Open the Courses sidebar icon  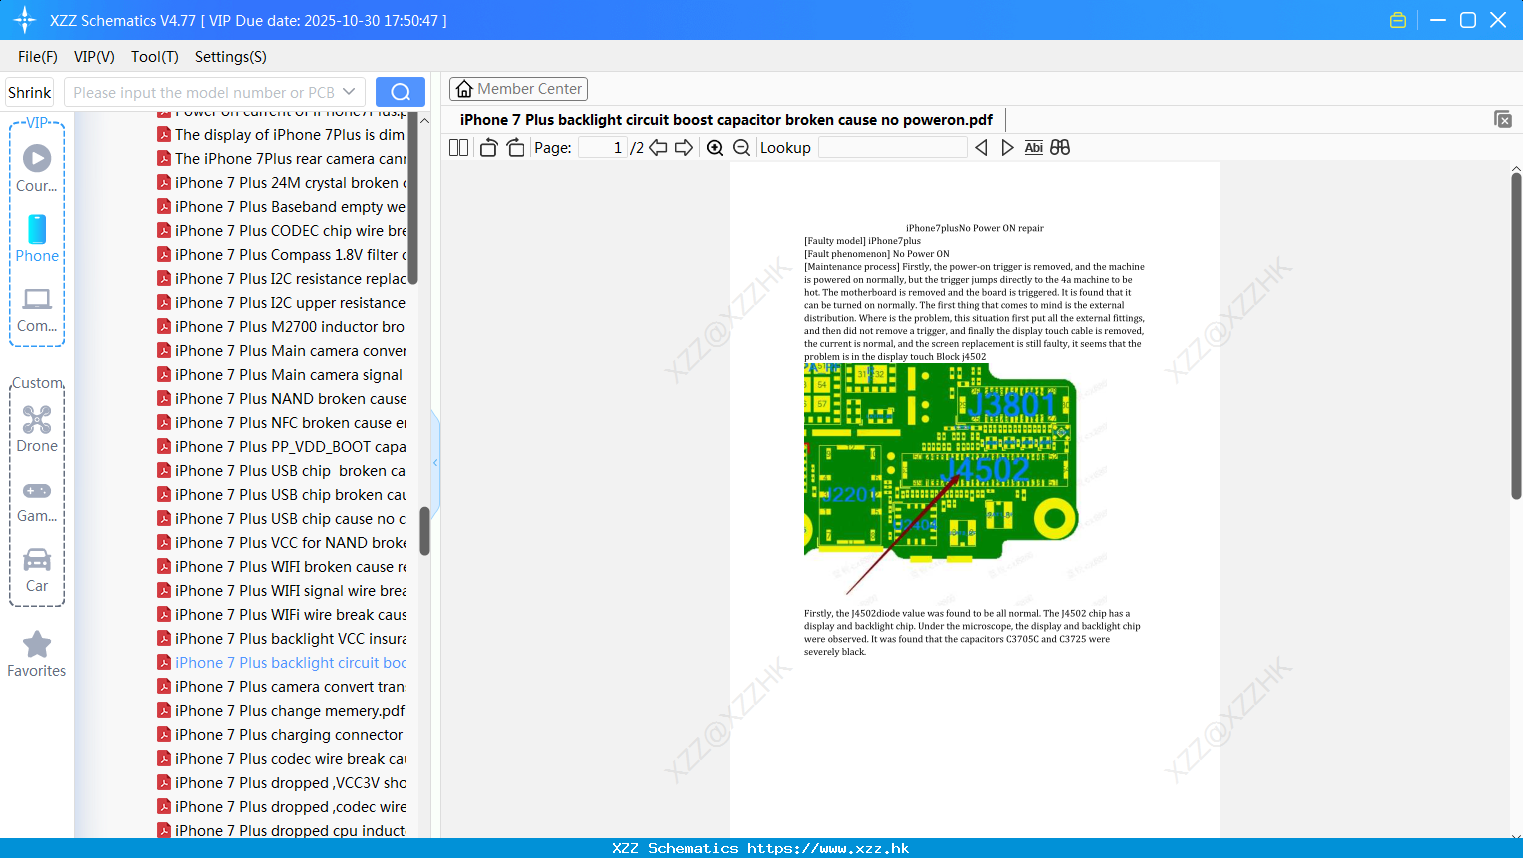pyautogui.click(x=37, y=167)
